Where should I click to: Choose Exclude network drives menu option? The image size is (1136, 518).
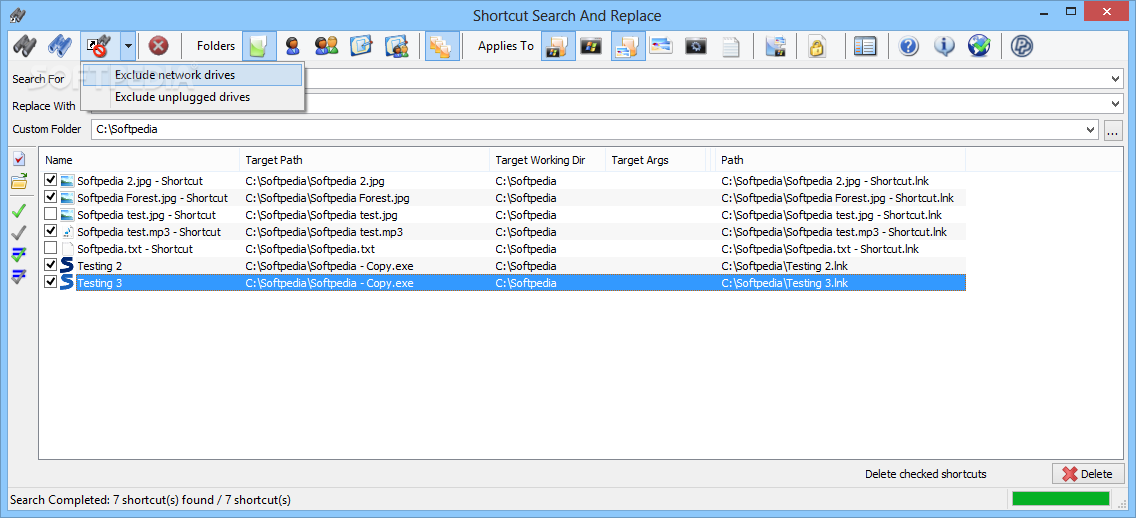point(192,75)
